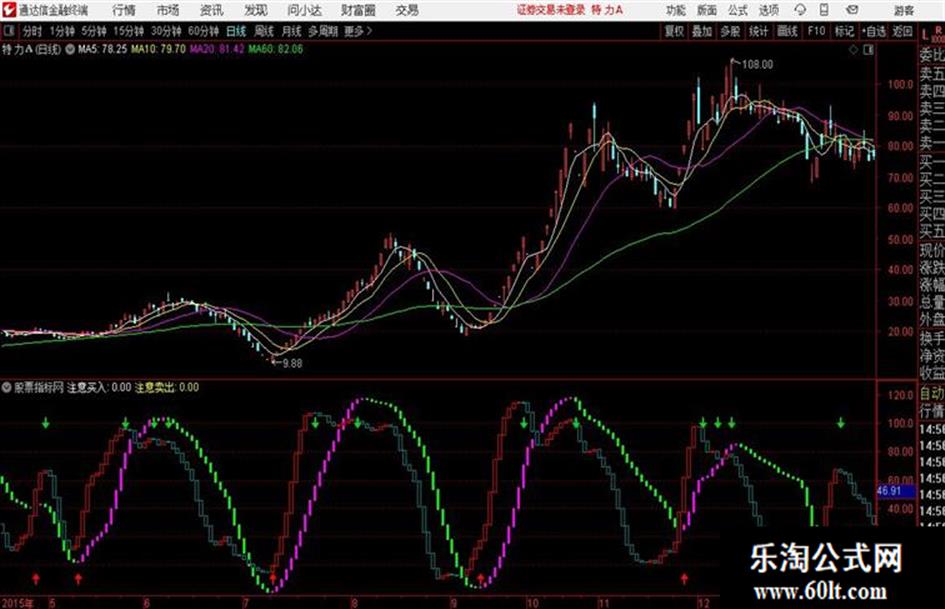This screenshot has height=609, width=945.
Task: Open the mail envelope icon
Action: [852, 10]
